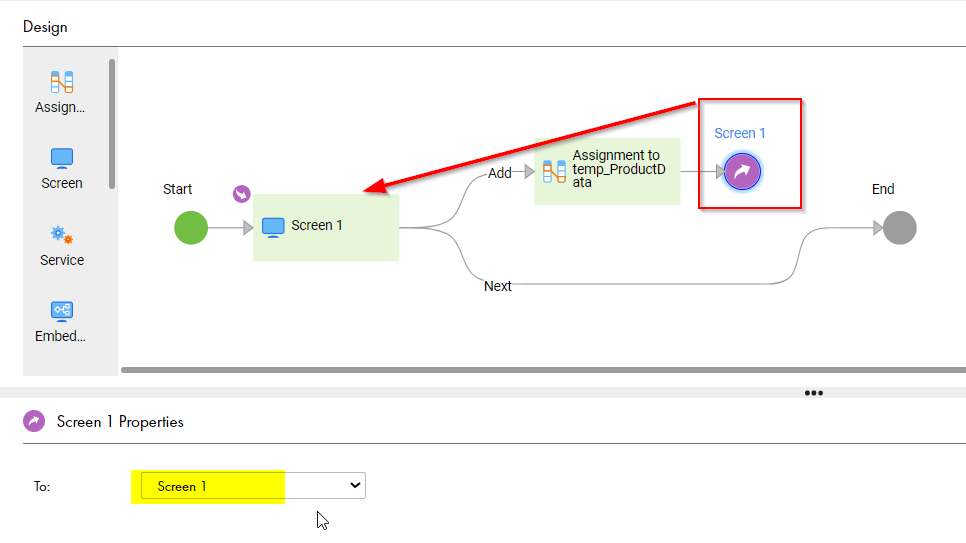Select the Service step icon in palette
Image resolution: width=966 pixels, height=543 pixels.
click(x=62, y=235)
